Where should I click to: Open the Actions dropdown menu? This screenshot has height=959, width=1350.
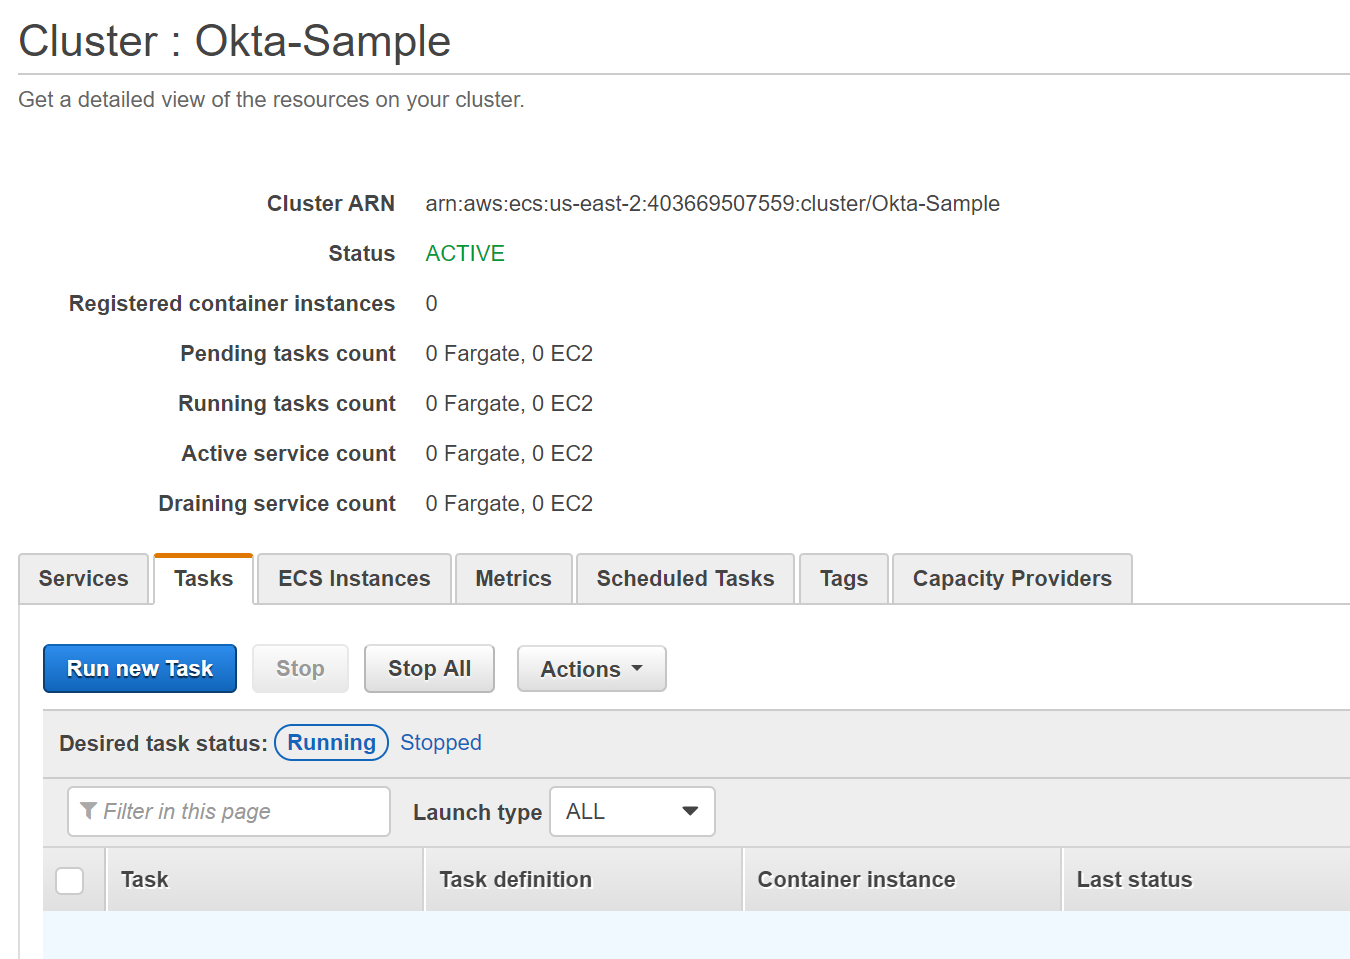coord(591,669)
